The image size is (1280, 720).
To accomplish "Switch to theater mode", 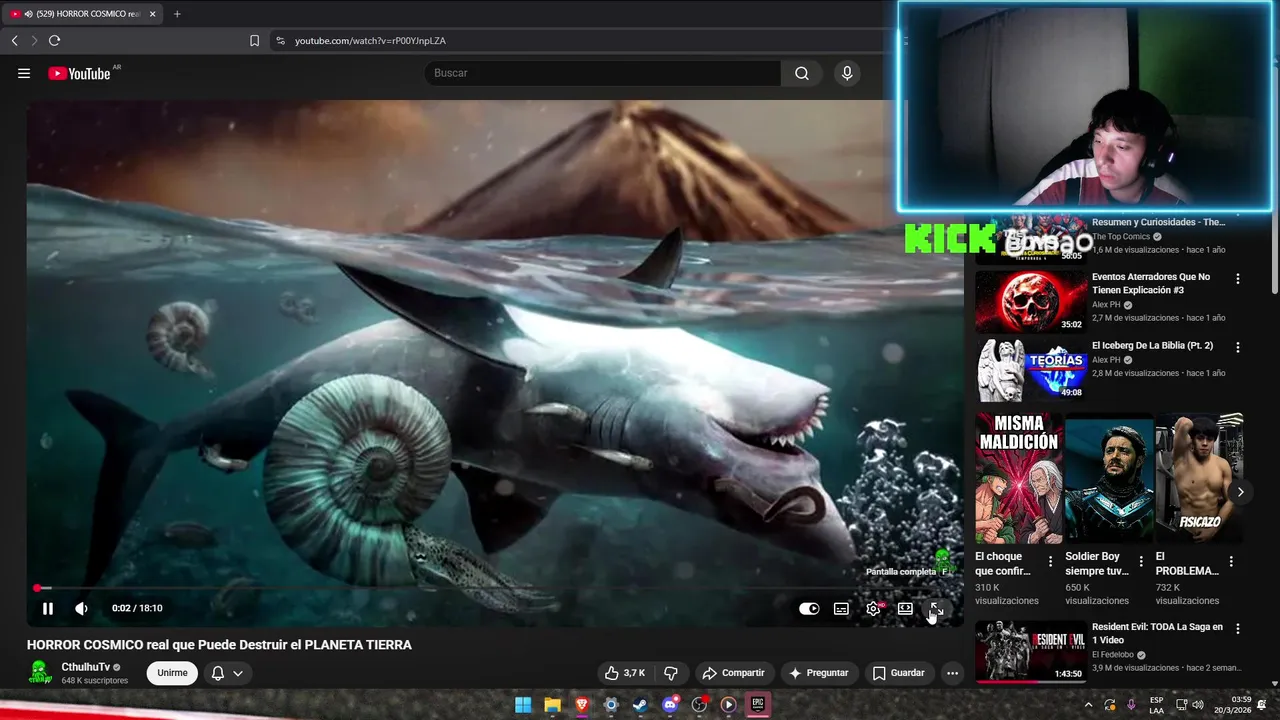I will (905, 608).
